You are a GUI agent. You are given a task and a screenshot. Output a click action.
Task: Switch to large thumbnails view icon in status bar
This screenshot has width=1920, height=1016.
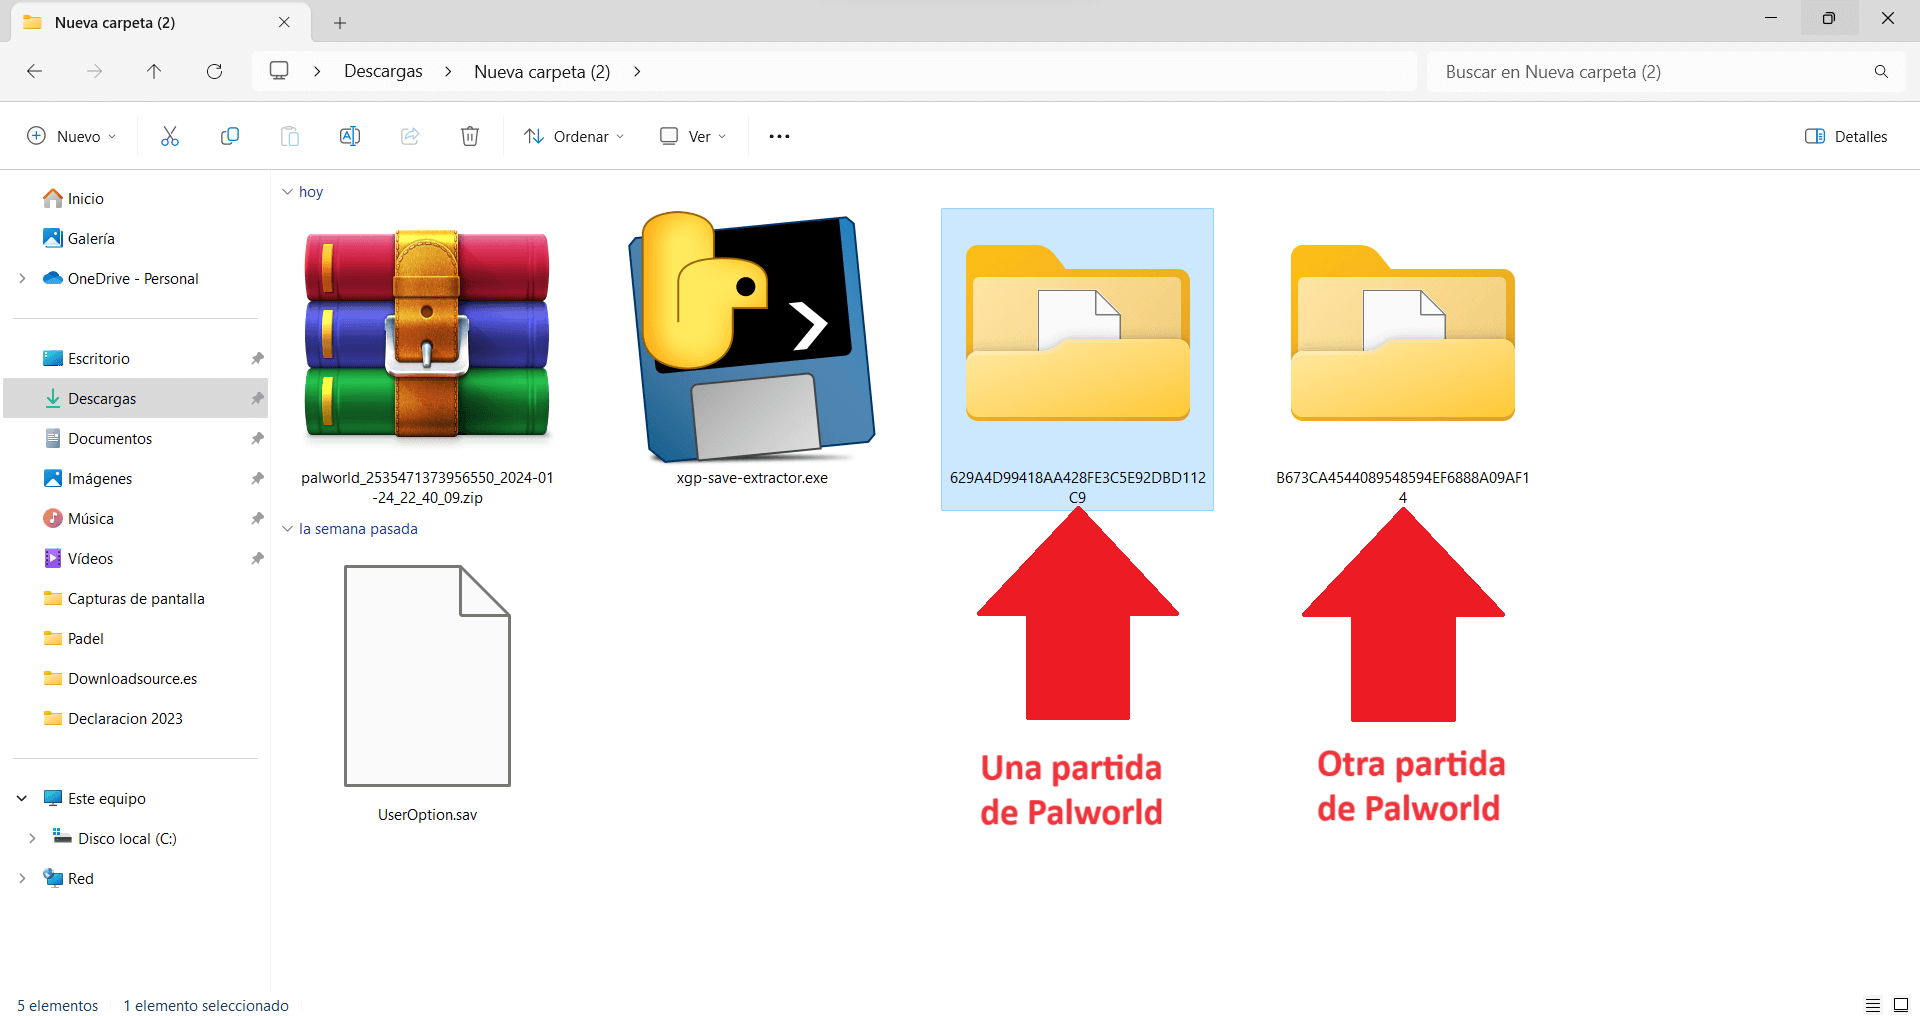[1901, 1005]
